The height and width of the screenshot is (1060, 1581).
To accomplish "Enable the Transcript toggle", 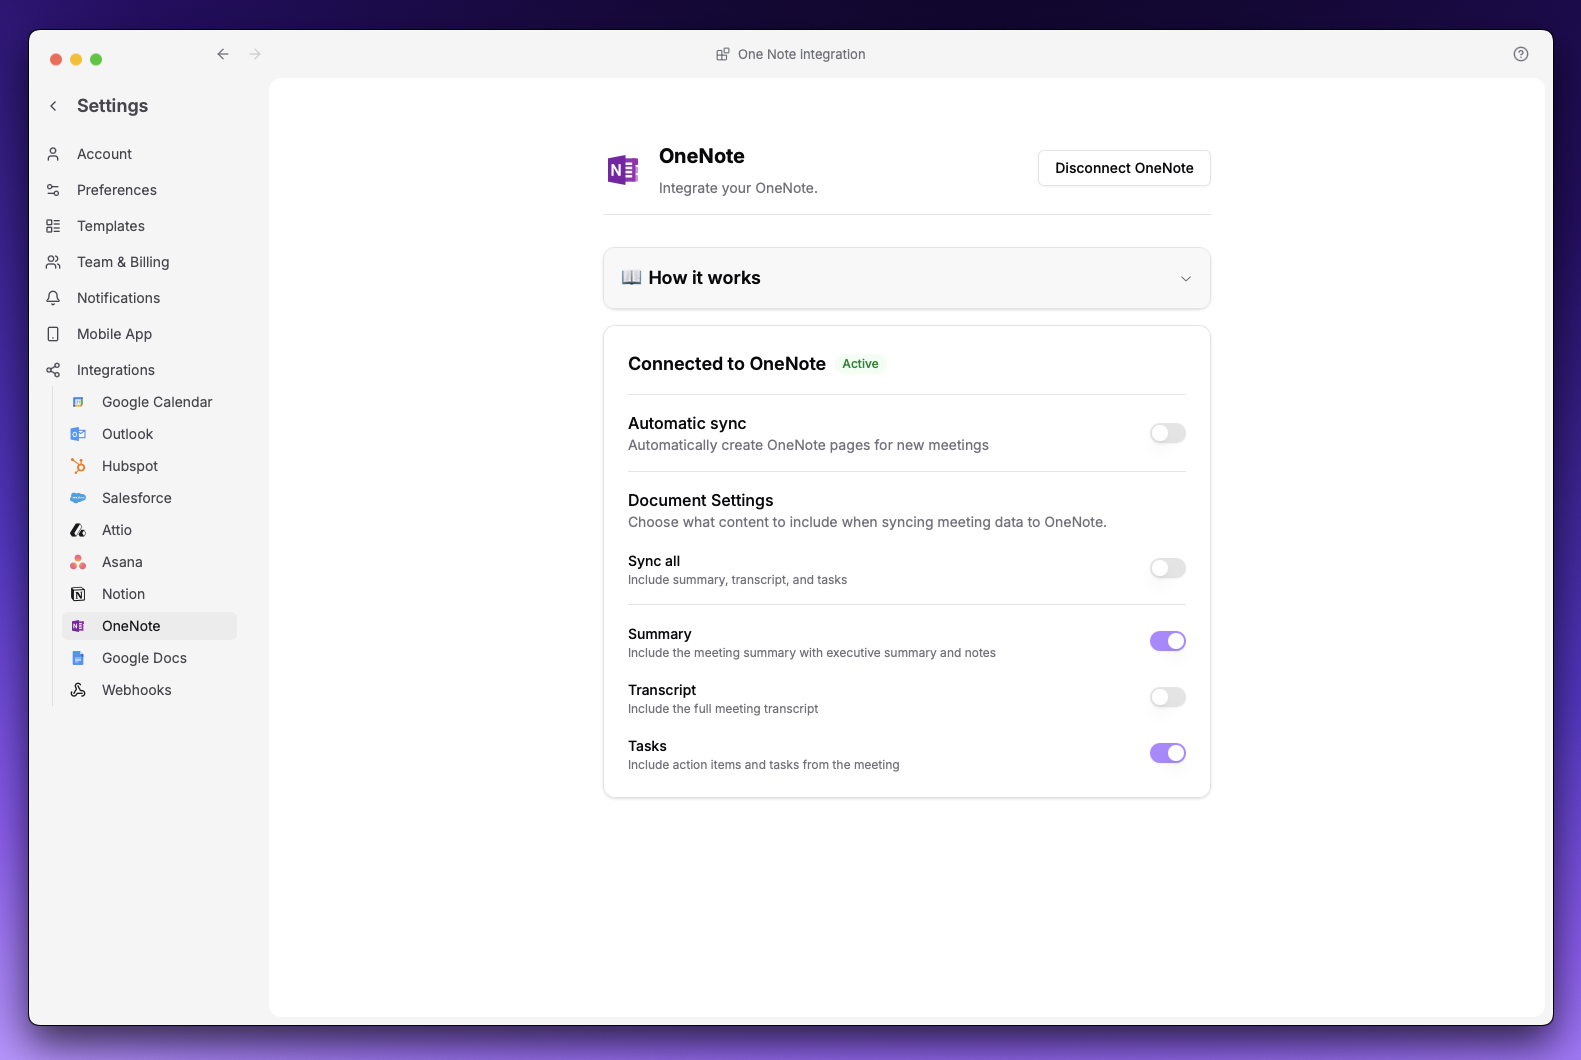I will pyautogui.click(x=1168, y=697).
